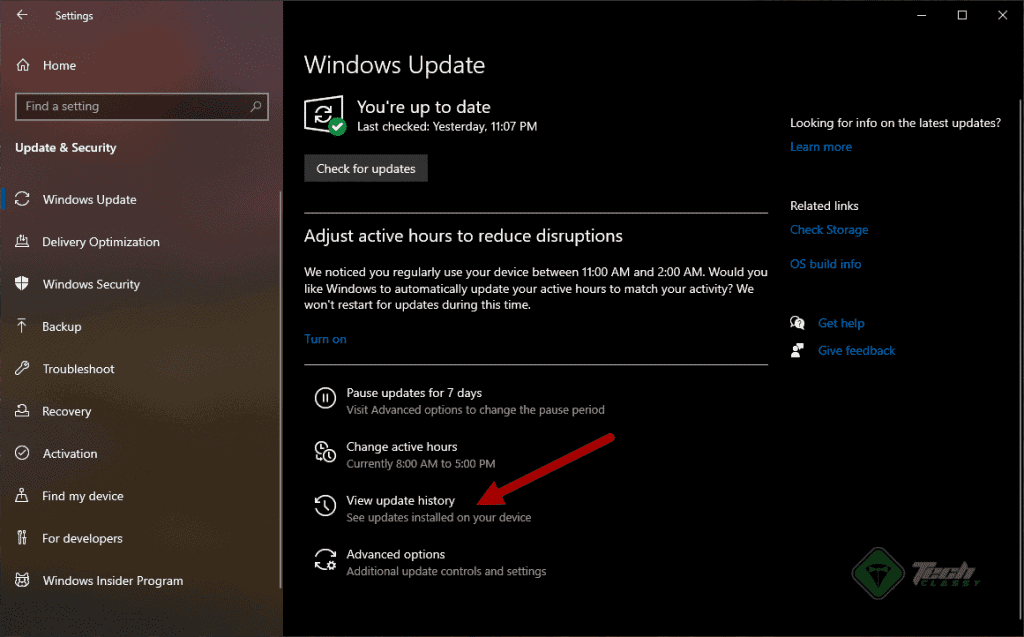Open Advanced options via its gear icon
Screen dimensions: 1024x637
(x=325, y=560)
